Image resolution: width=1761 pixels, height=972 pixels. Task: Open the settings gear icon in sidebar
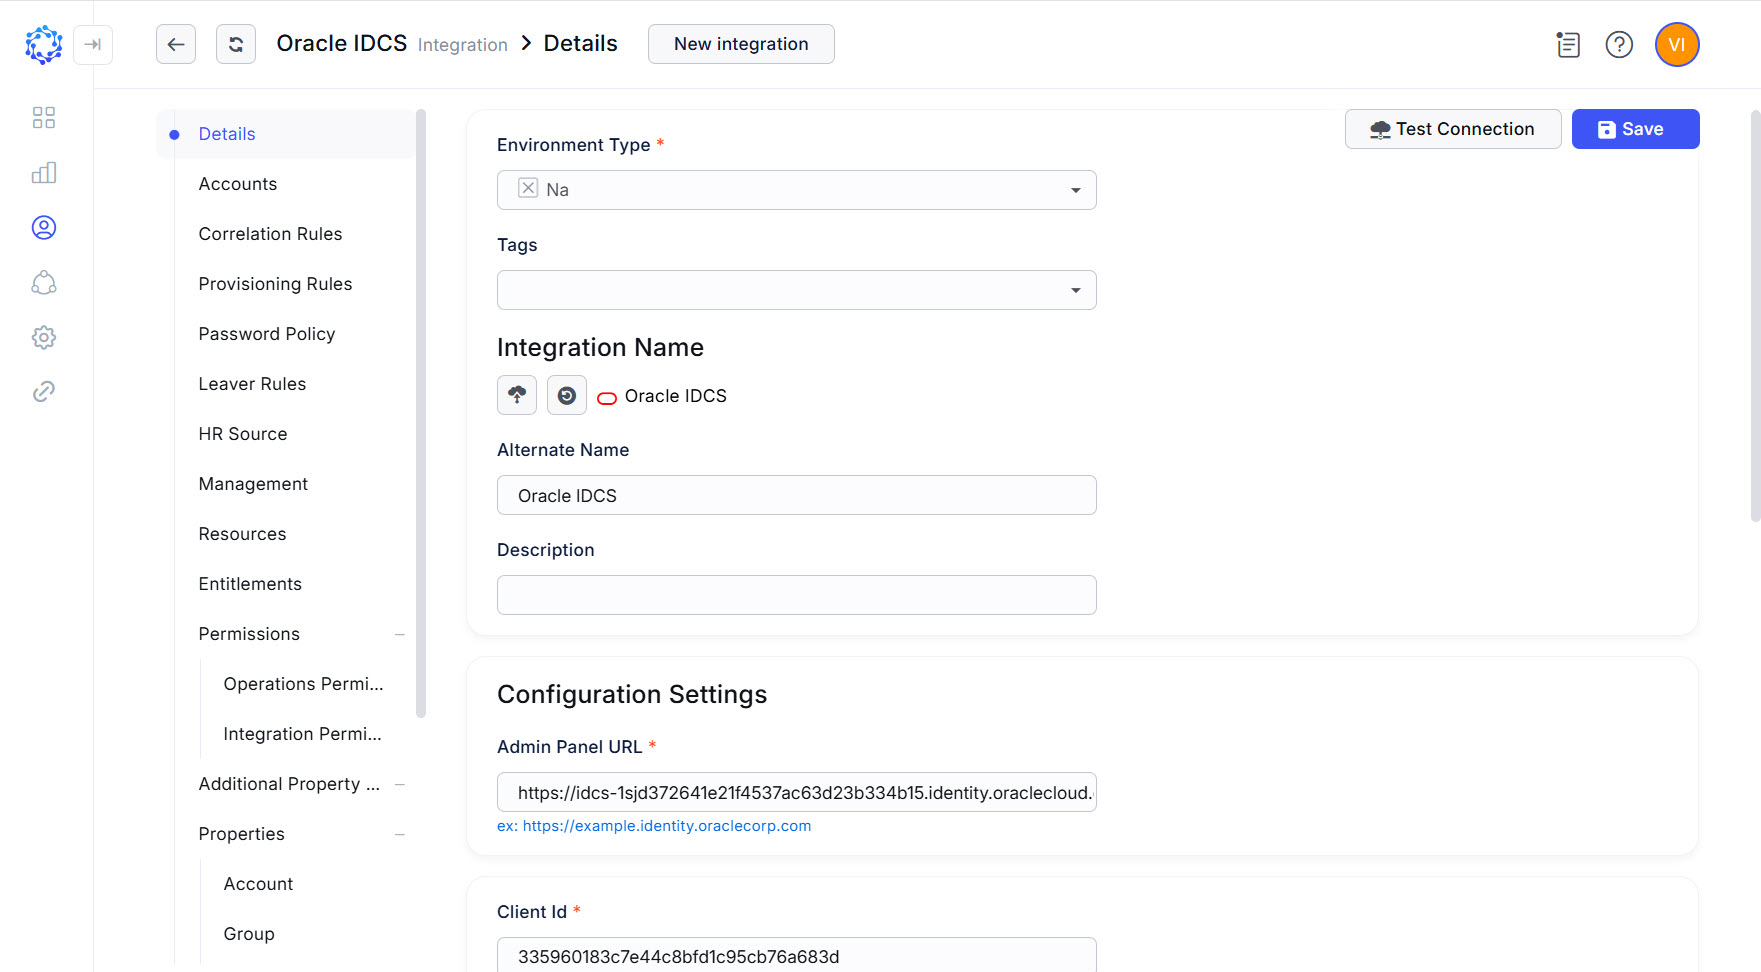pos(43,337)
